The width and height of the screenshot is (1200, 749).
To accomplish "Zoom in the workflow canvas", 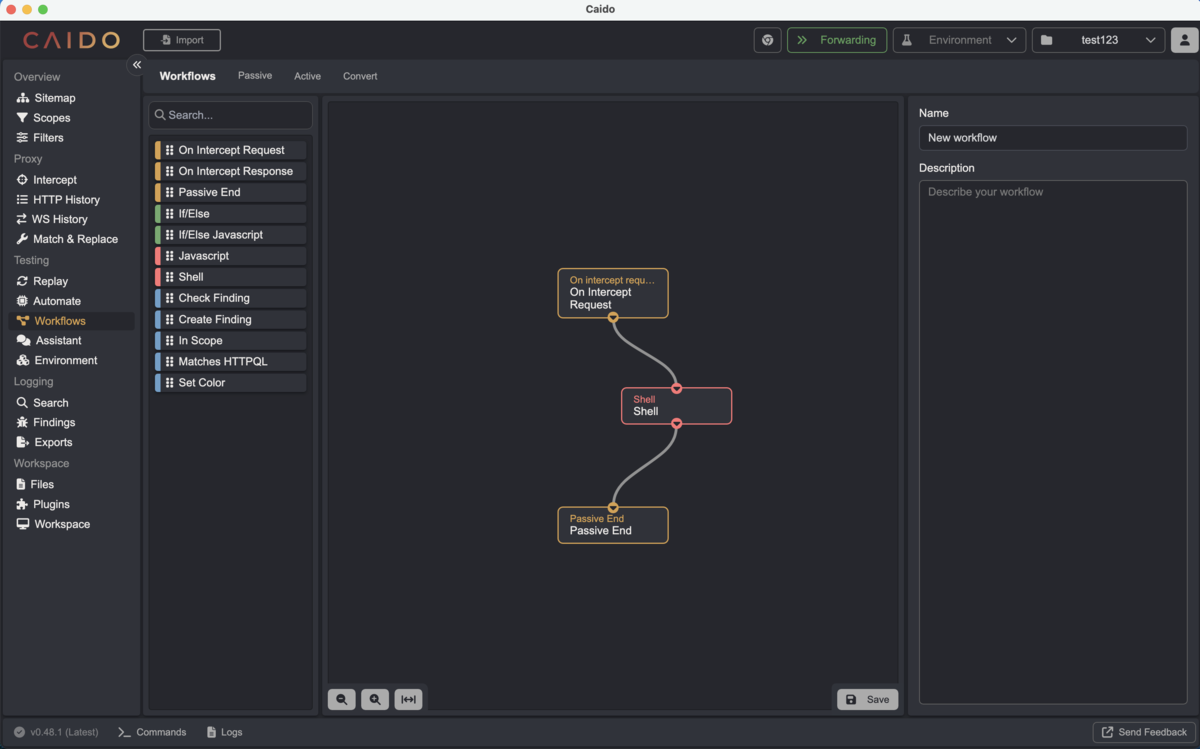I will point(375,699).
